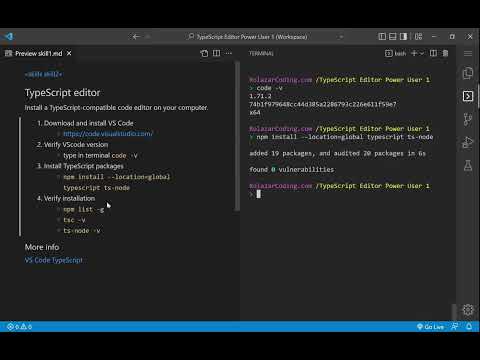The height and width of the screenshot is (360, 480).
Task: Open the Customize Layout icon
Action: pyautogui.click(x=418, y=36)
